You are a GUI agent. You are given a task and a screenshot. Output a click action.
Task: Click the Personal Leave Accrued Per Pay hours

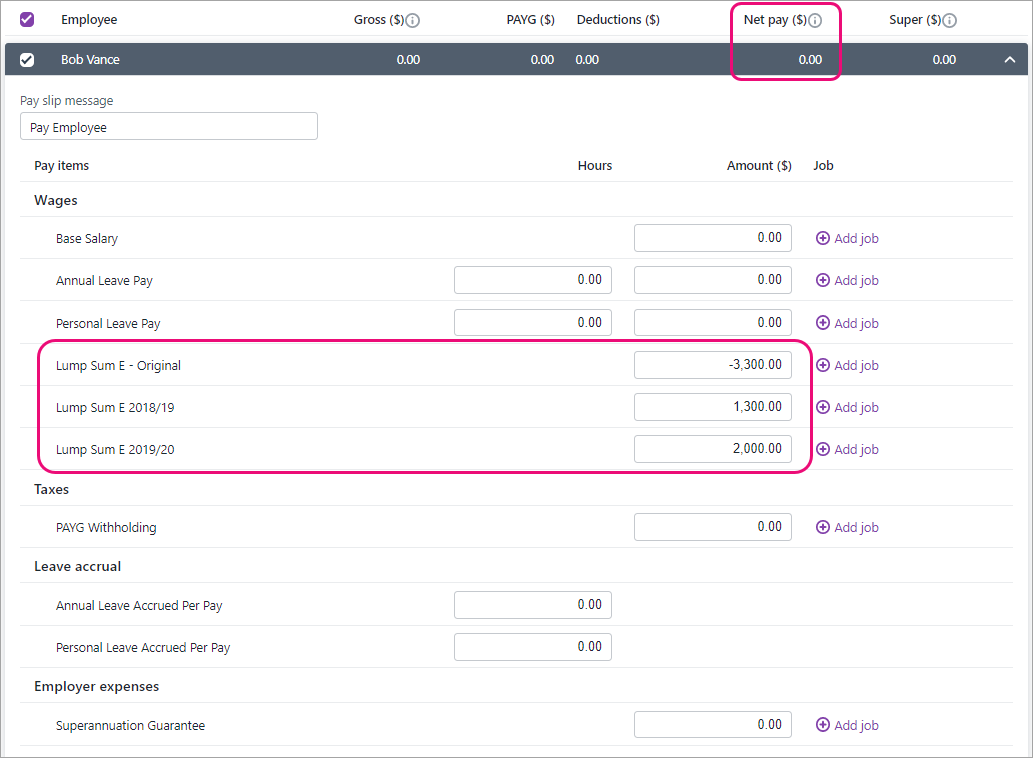pyautogui.click(x=533, y=648)
